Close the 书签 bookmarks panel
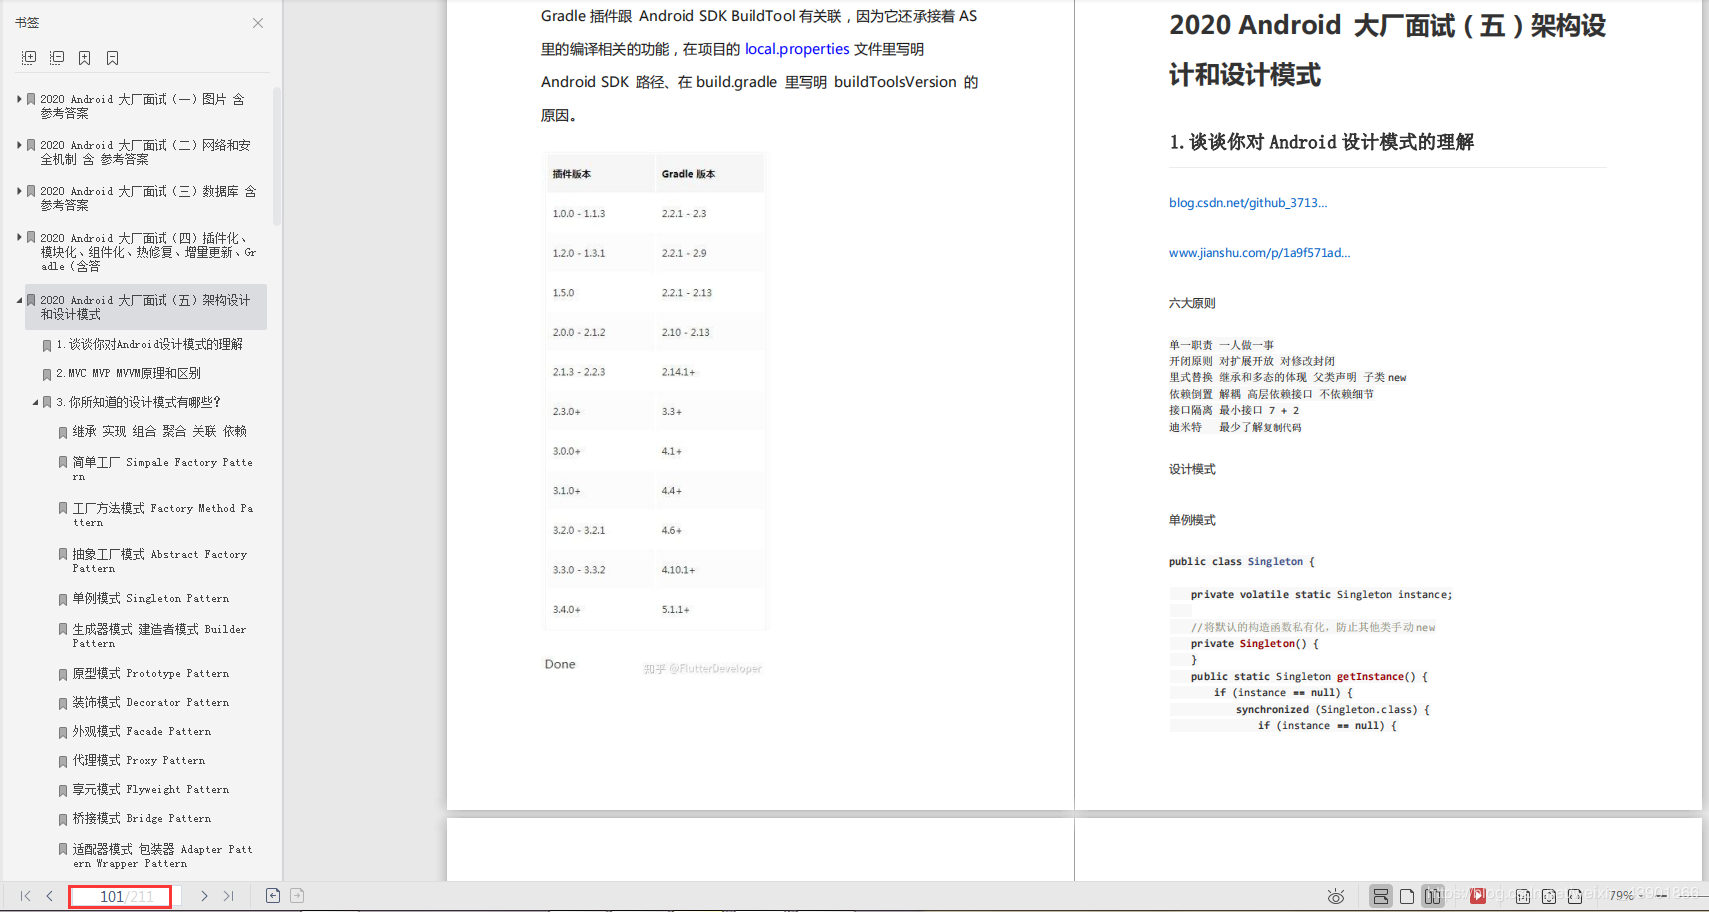Screen dimensions: 1709x912 (x=258, y=23)
